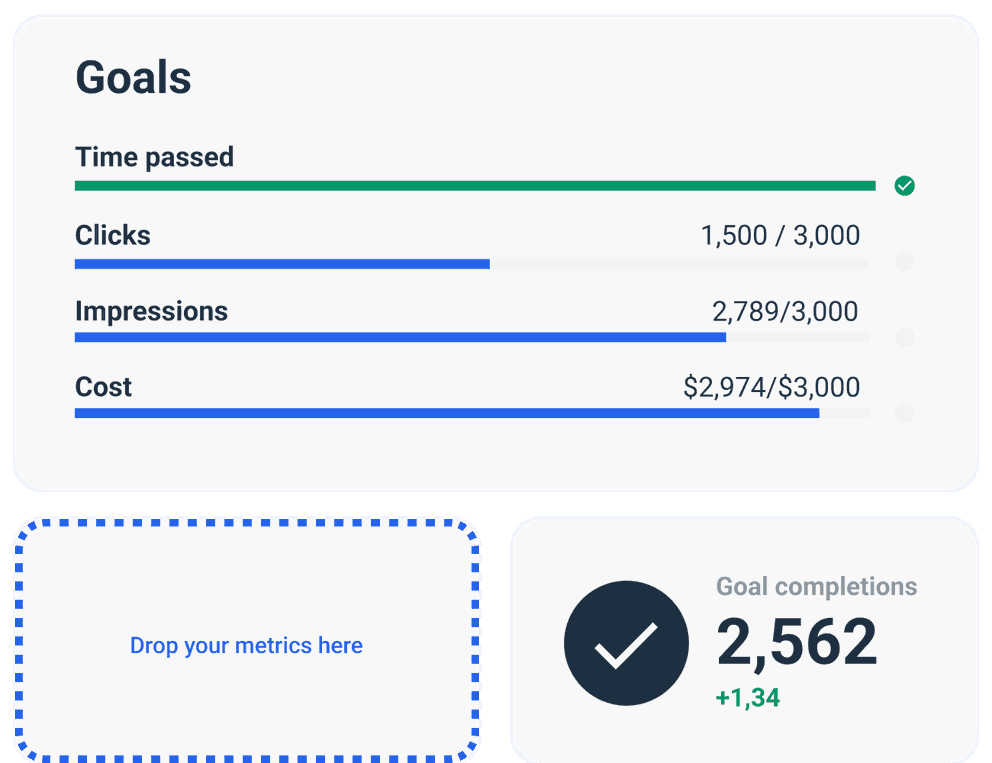The width and height of the screenshot is (992, 763).
Task: Expand the Clicks goal details
Action: point(112,235)
